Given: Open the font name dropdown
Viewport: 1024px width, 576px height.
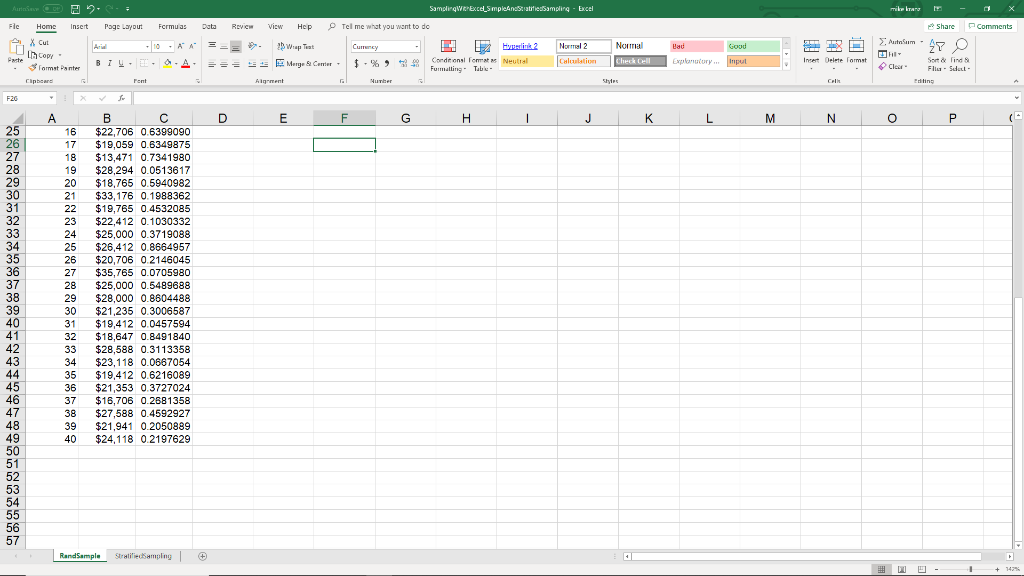Looking at the screenshot, I should pyautogui.click(x=147, y=46).
